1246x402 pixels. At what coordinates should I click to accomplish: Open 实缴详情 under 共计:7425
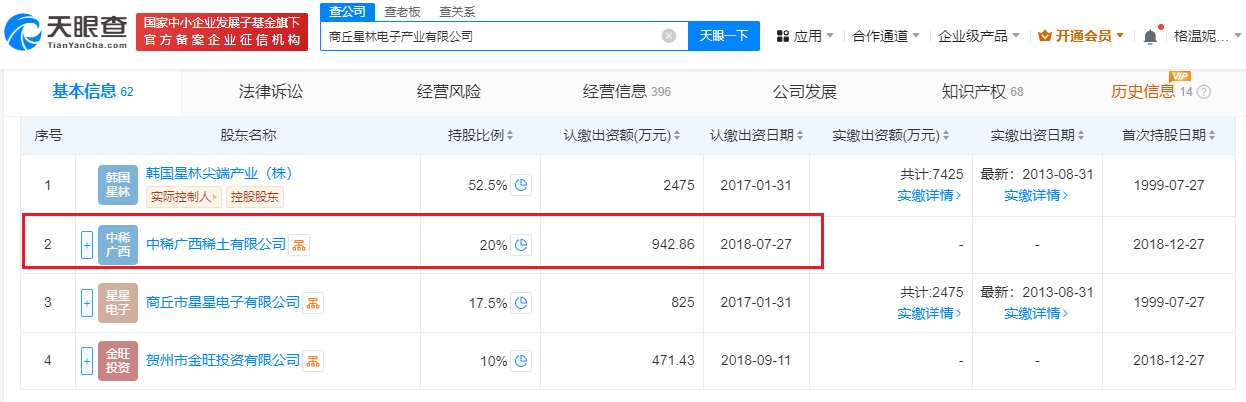pyautogui.click(x=930, y=195)
